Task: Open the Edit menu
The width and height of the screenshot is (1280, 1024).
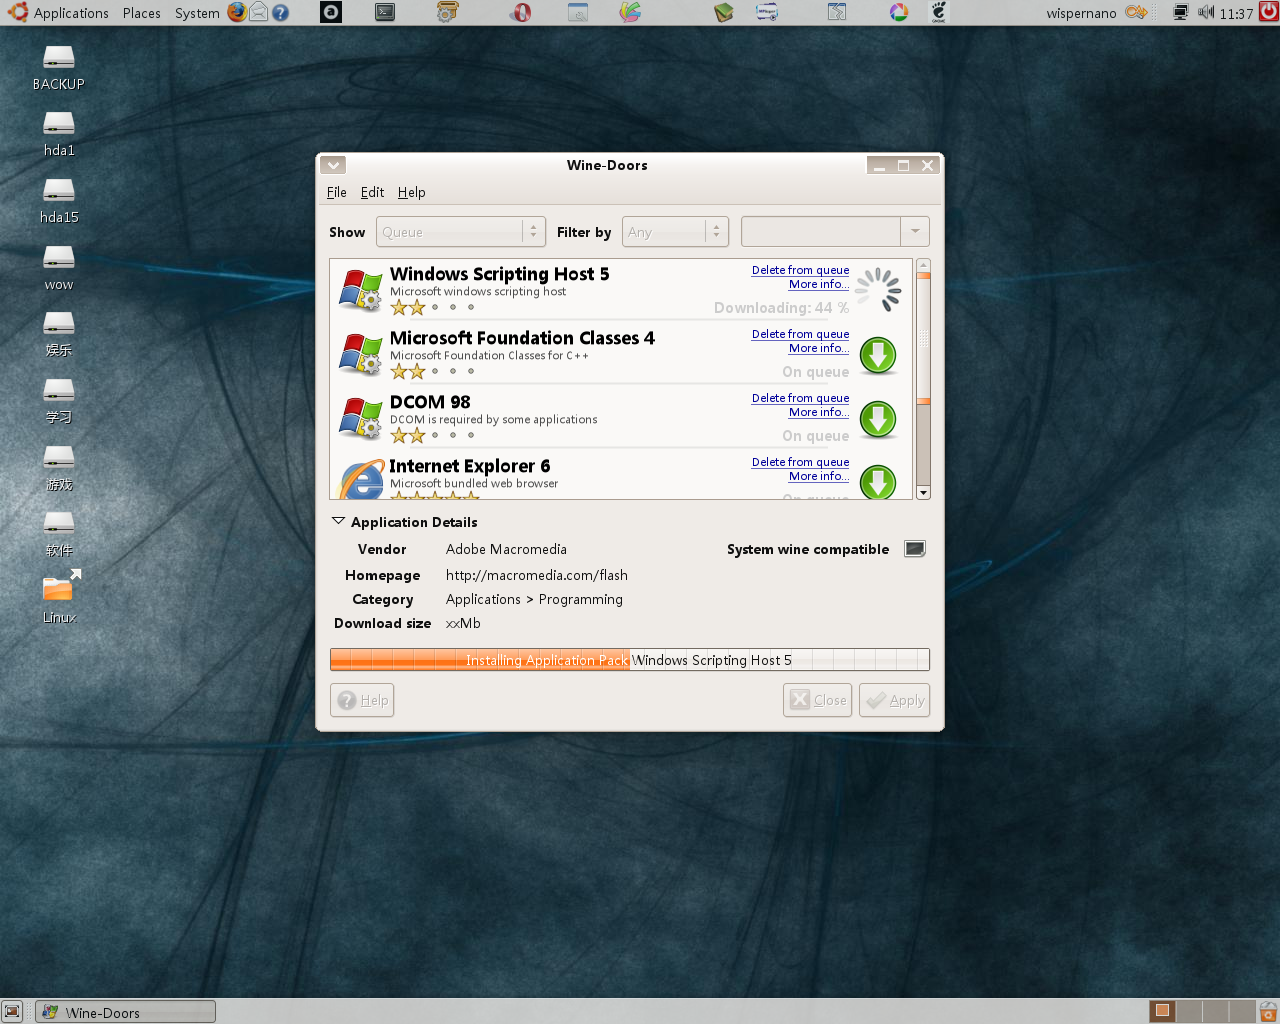Action: (x=372, y=192)
